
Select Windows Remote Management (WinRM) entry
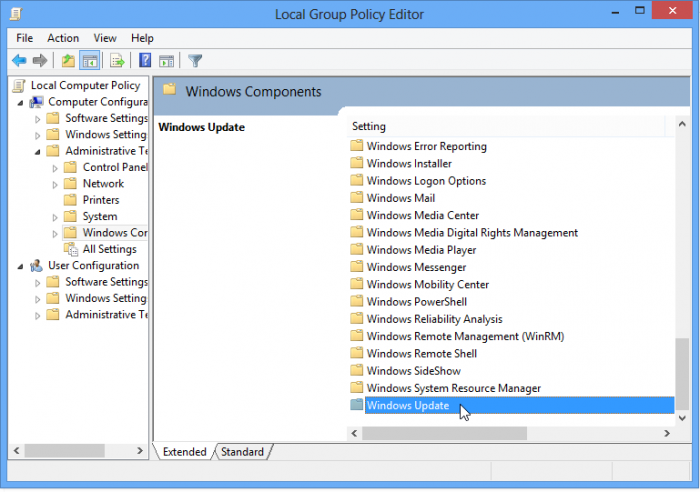coord(465,336)
